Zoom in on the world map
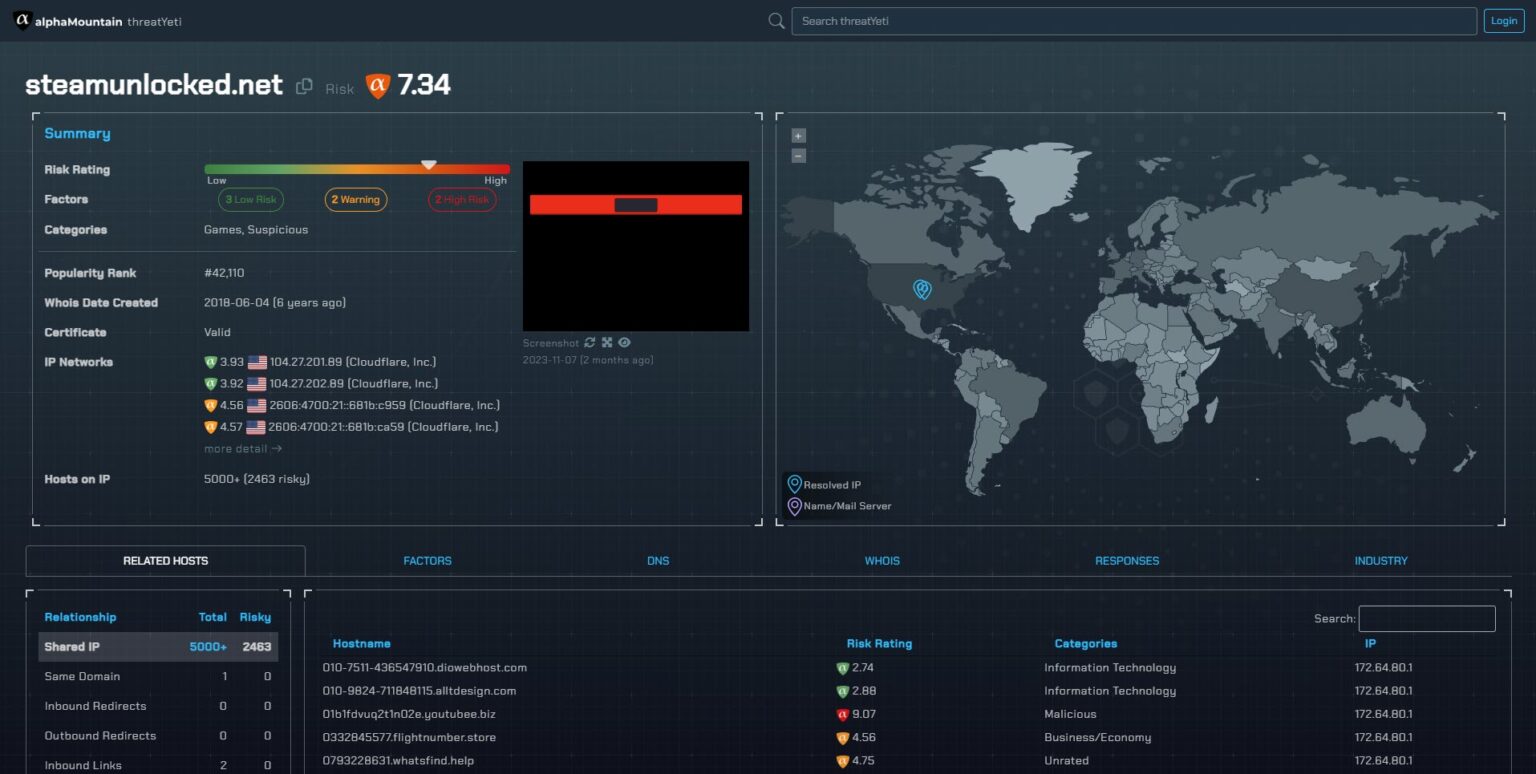The width and height of the screenshot is (1536, 774). click(798, 136)
